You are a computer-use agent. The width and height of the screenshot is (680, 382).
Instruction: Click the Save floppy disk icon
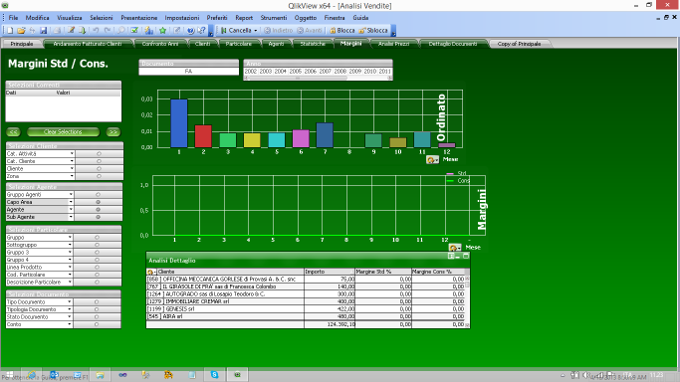[x=43, y=30]
